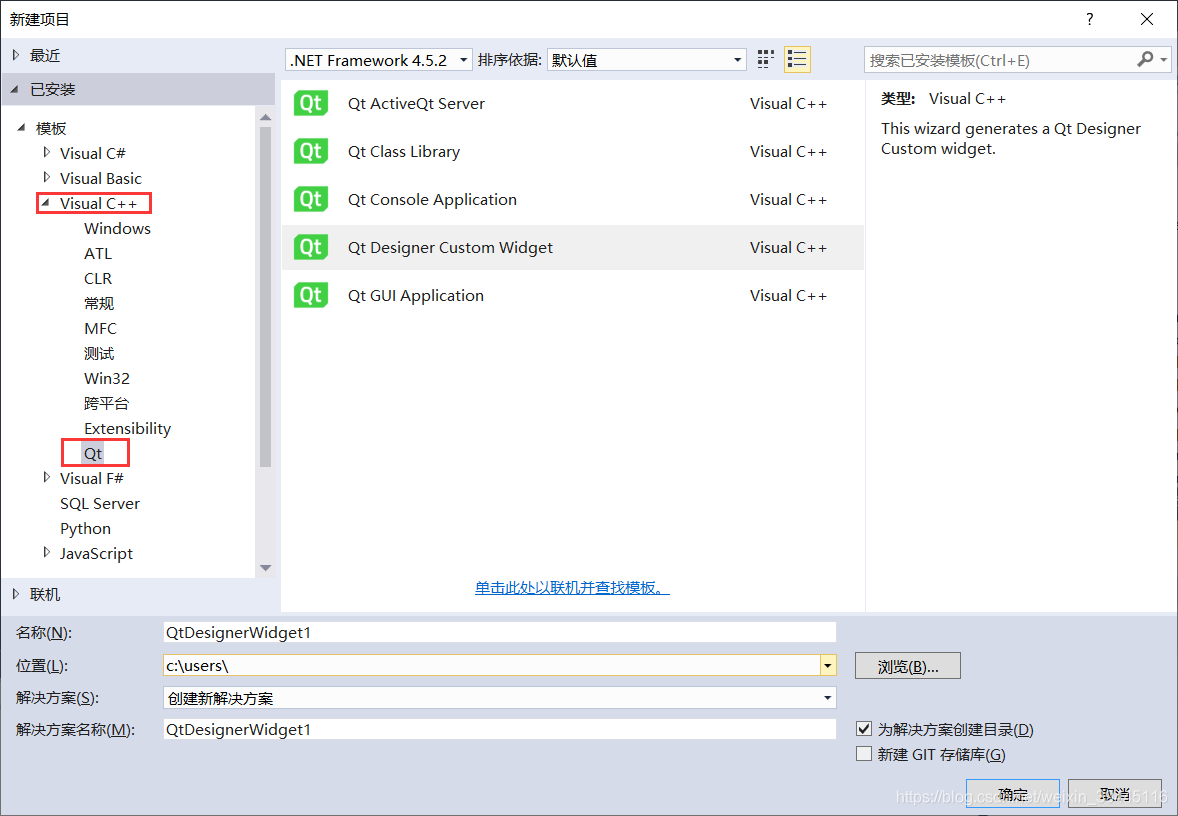Choose the Qt ActiveQt Server template

(x=572, y=104)
